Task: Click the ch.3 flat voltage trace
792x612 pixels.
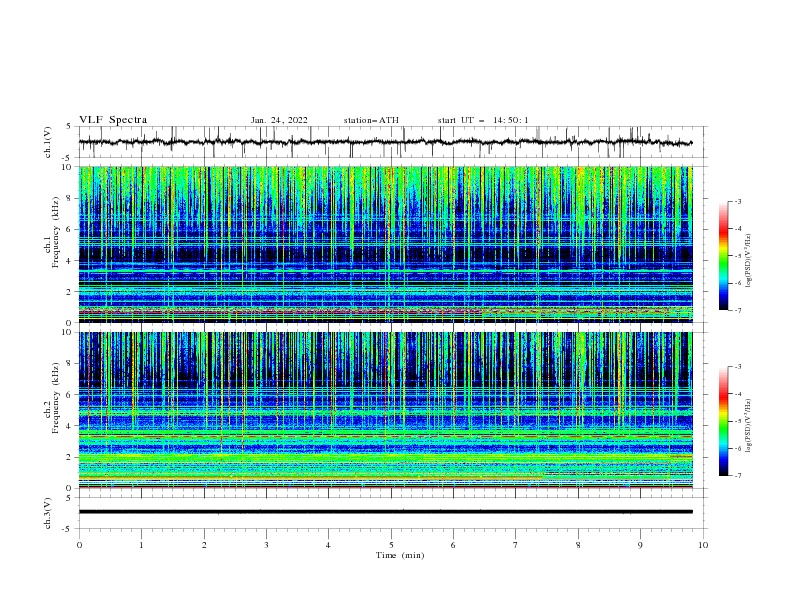Action: pos(386,512)
